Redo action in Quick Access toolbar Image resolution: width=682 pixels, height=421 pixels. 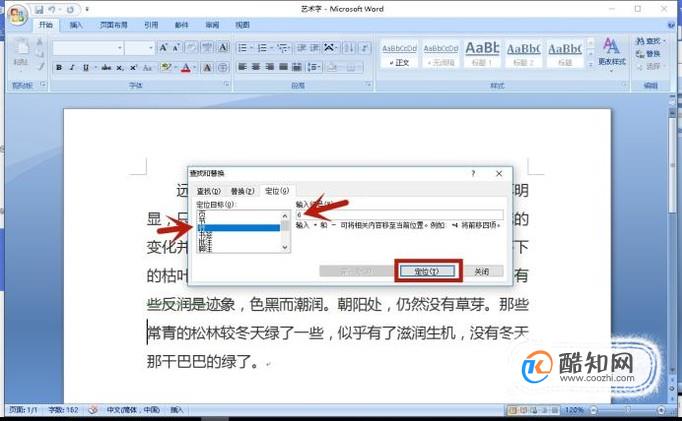70,9
